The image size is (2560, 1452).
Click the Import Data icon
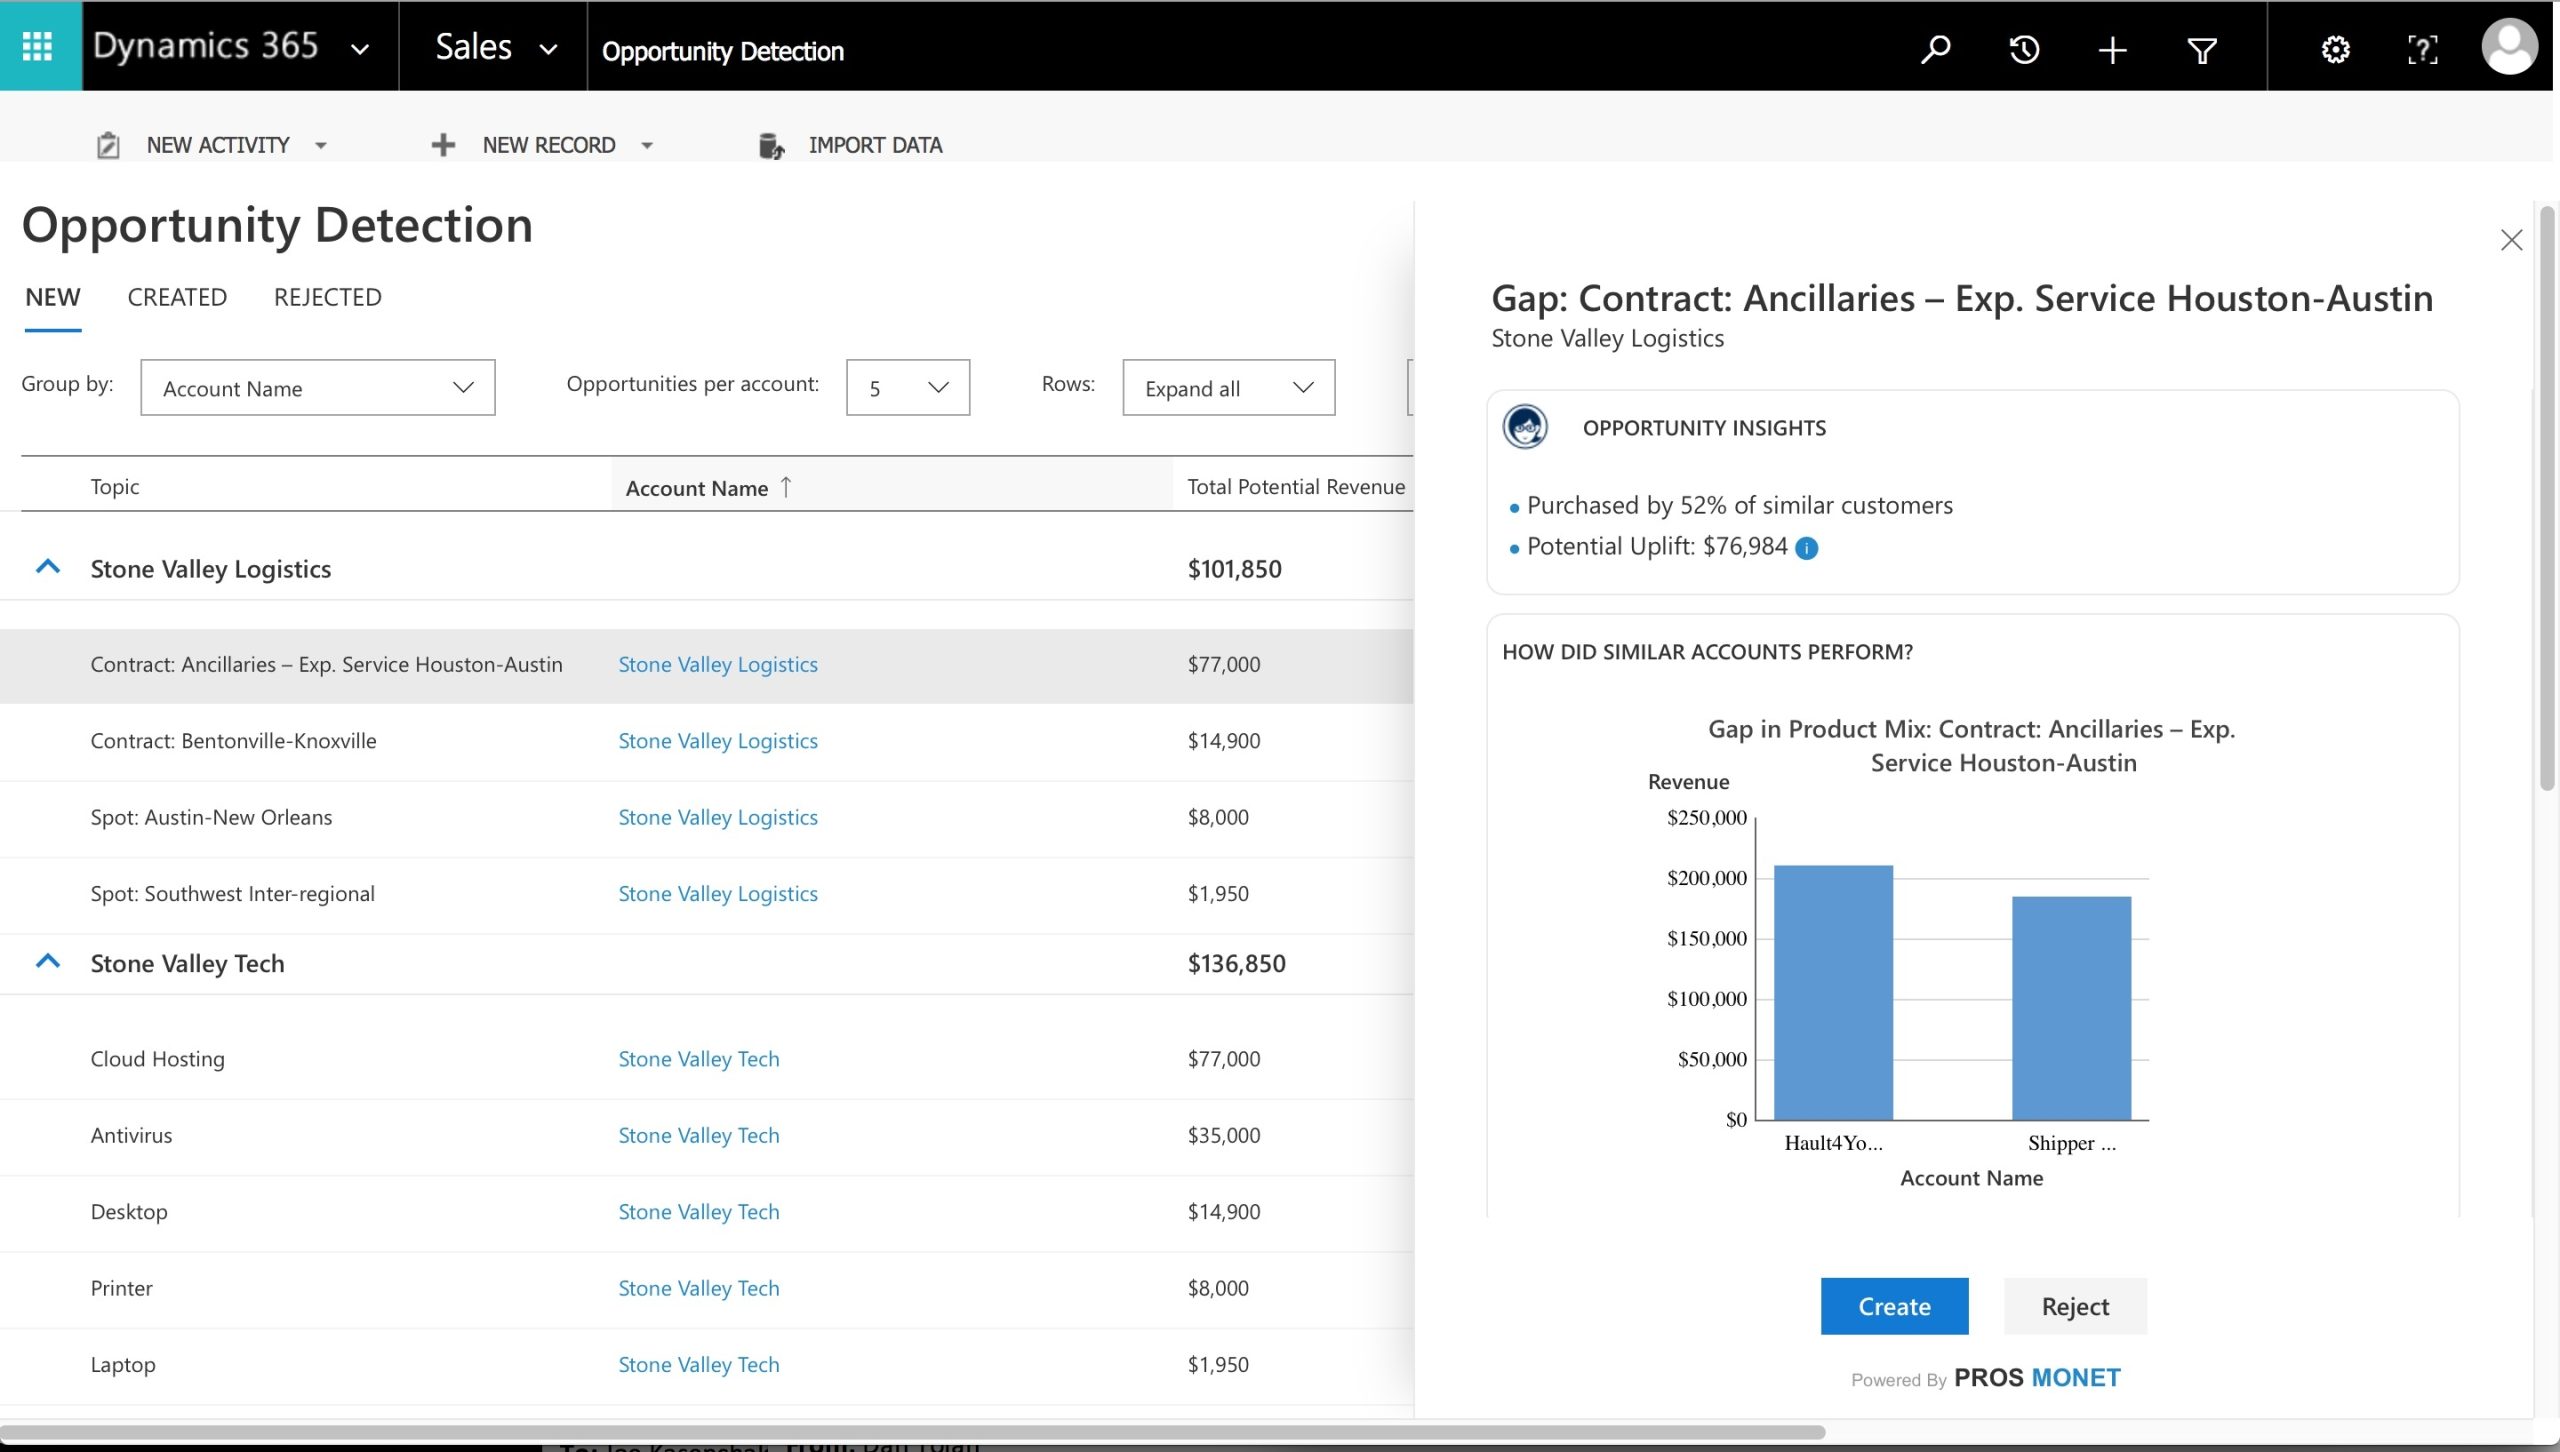(x=770, y=146)
